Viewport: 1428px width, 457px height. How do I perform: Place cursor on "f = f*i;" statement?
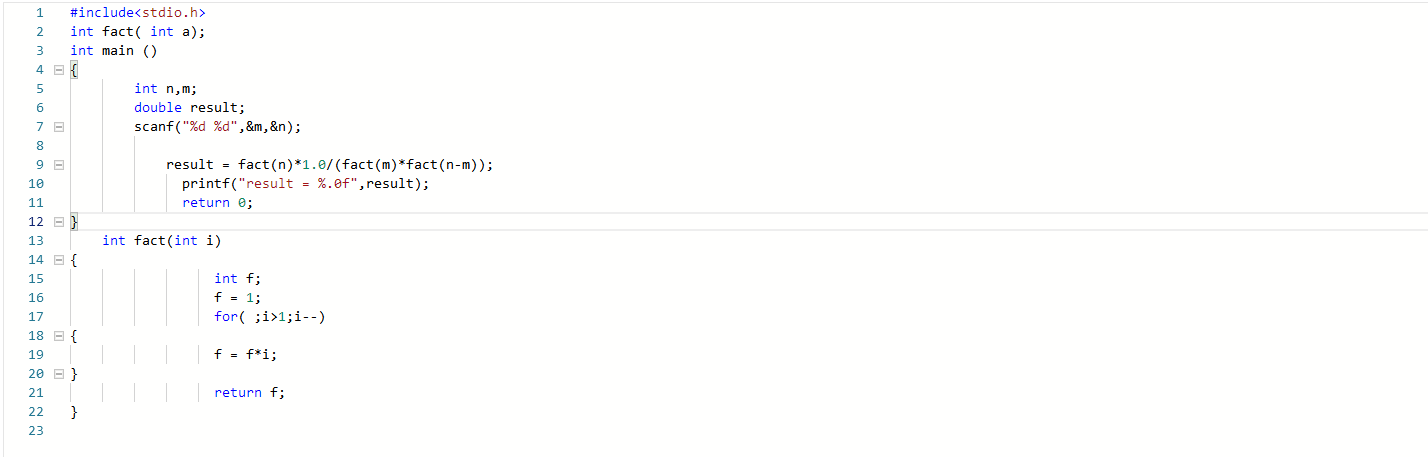pyautogui.click(x=244, y=355)
